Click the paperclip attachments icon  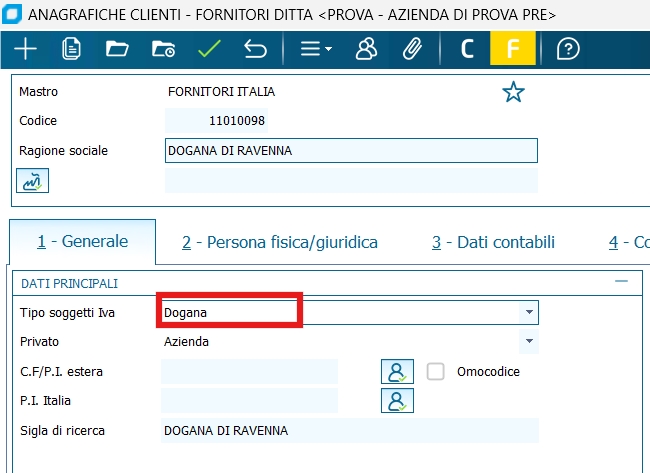(x=411, y=49)
